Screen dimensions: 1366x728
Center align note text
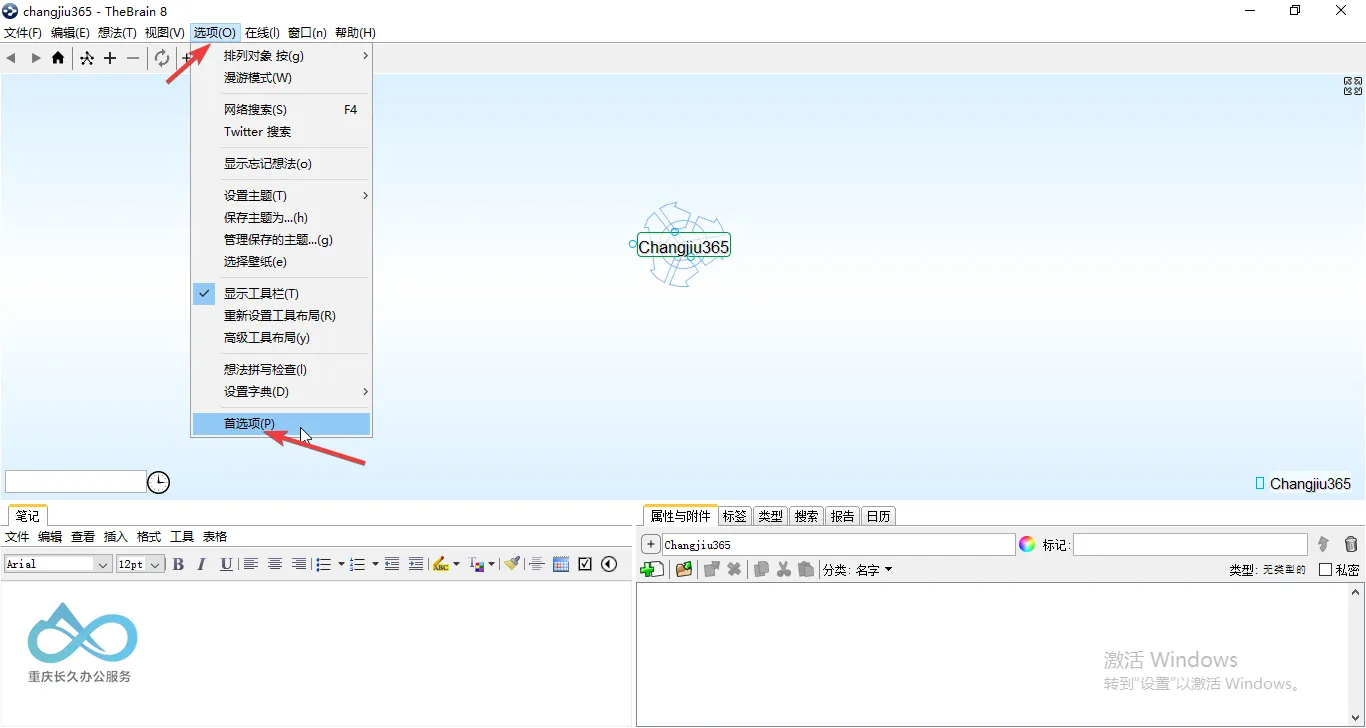[275, 564]
